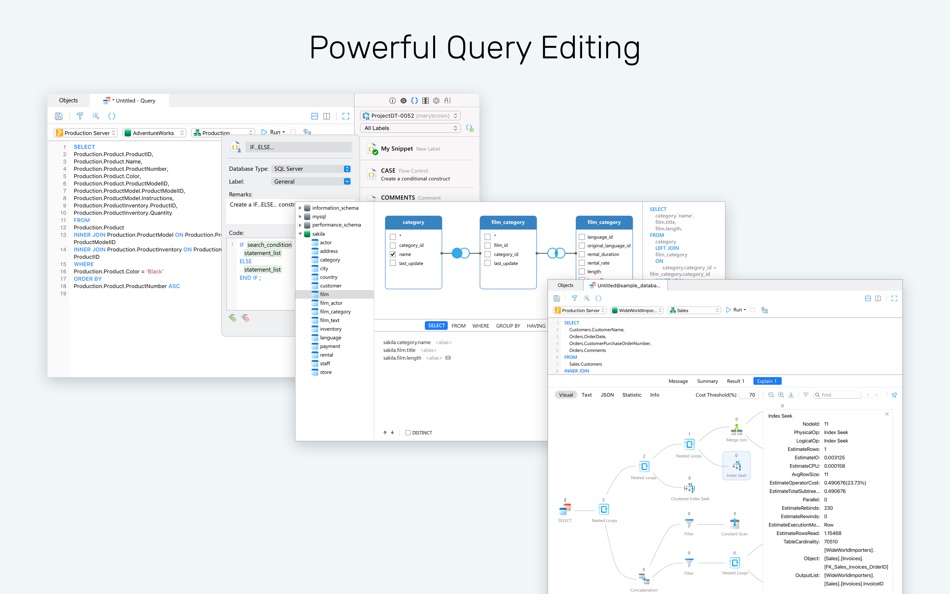The width and height of the screenshot is (950, 594).
Task: Open code snippet braces icon in AdventureWorks query toolbar
Action: pyautogui.click(x=111, y=116)
